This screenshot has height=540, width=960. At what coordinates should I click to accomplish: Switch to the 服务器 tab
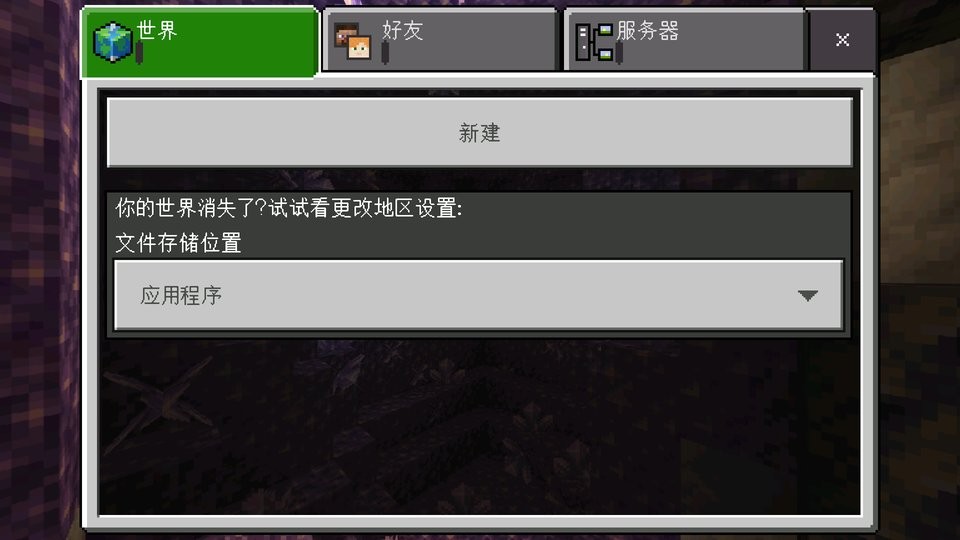pyautogui.click(x=684, y=40)
